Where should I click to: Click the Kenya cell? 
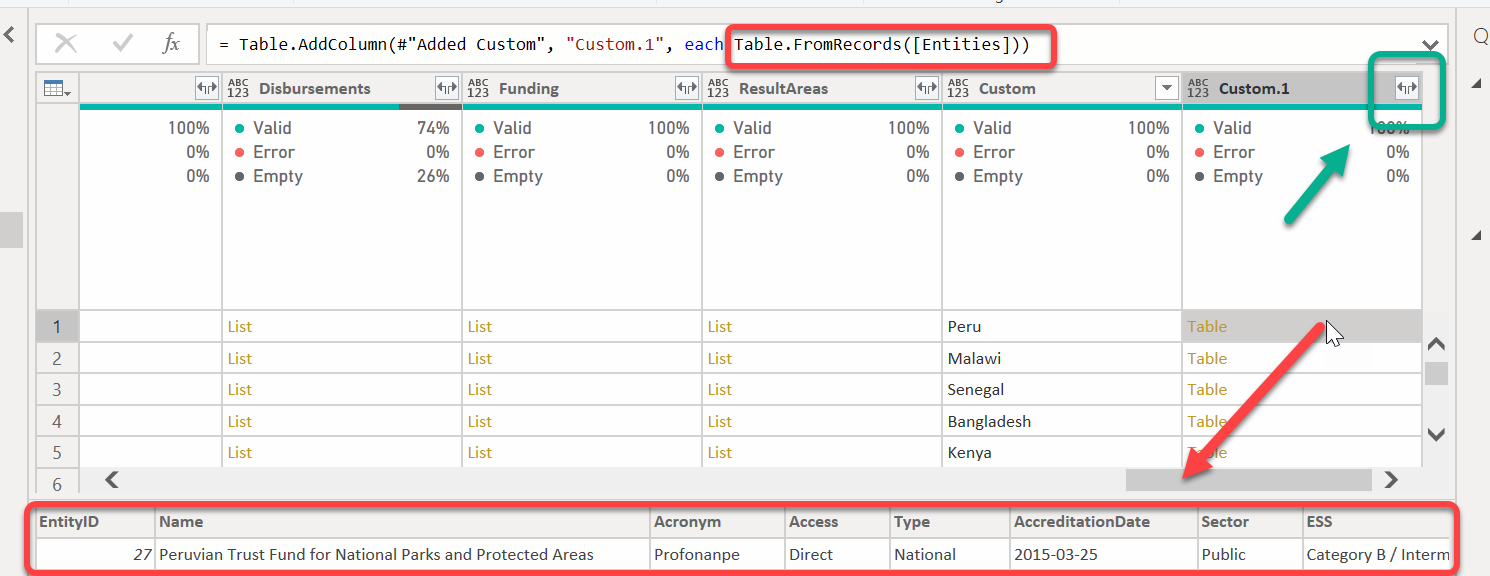point(1062,452)
